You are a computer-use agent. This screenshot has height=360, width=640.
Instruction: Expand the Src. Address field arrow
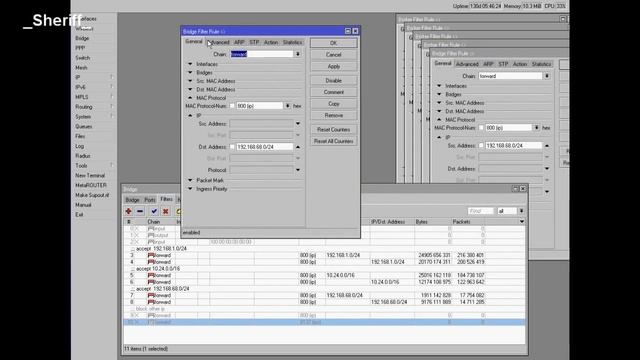pyautogui.click(x=298, y=124)
